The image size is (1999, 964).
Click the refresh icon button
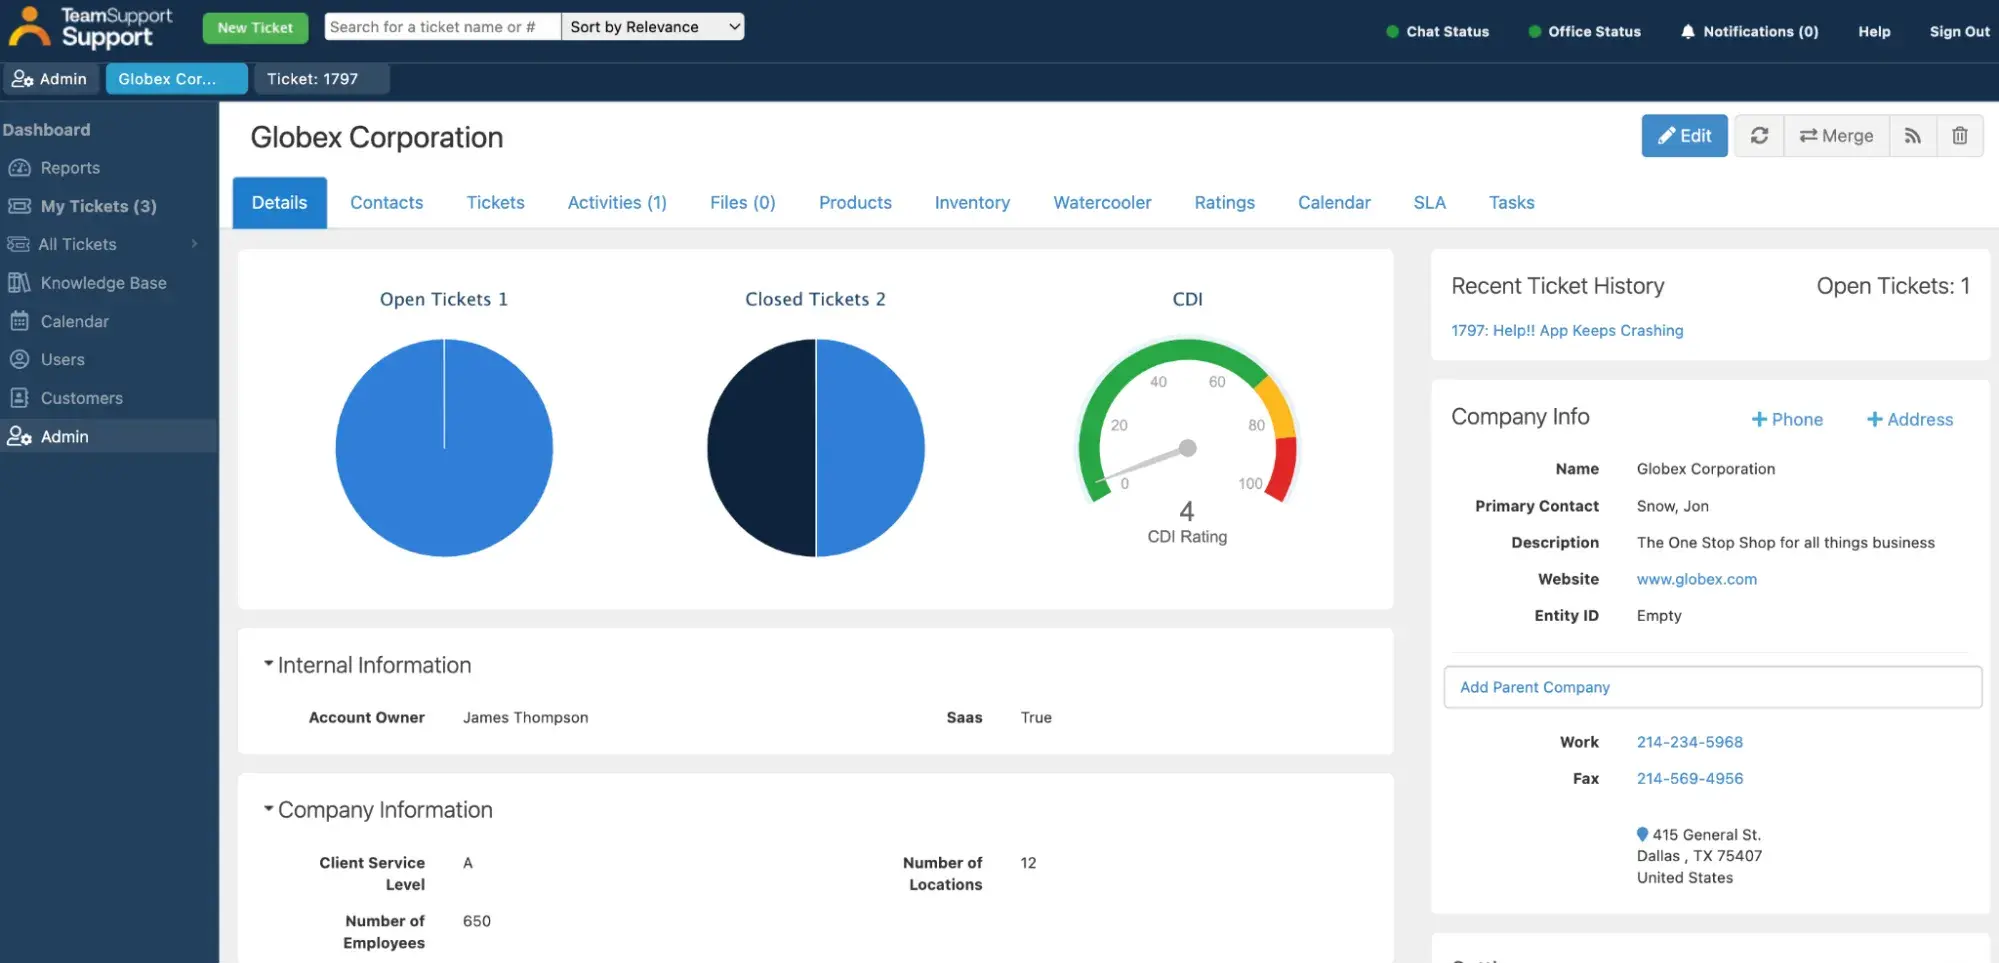pyautogui.click(x=1759, y=136)
